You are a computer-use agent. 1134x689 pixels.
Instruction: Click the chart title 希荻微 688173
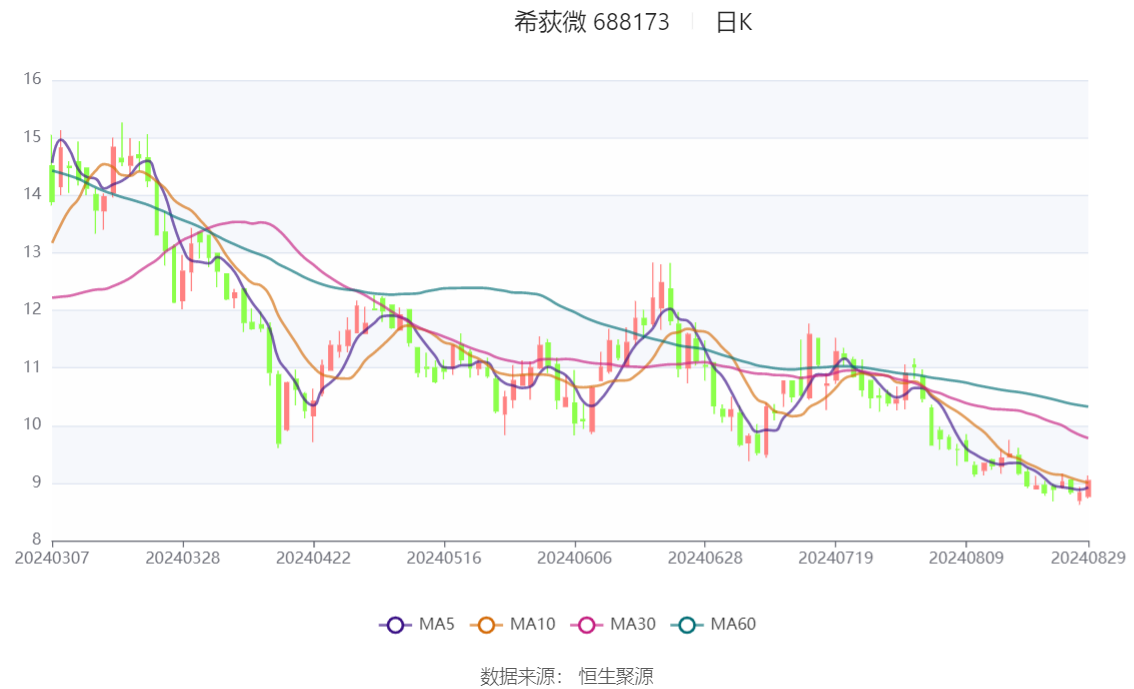tap(592, 22)
